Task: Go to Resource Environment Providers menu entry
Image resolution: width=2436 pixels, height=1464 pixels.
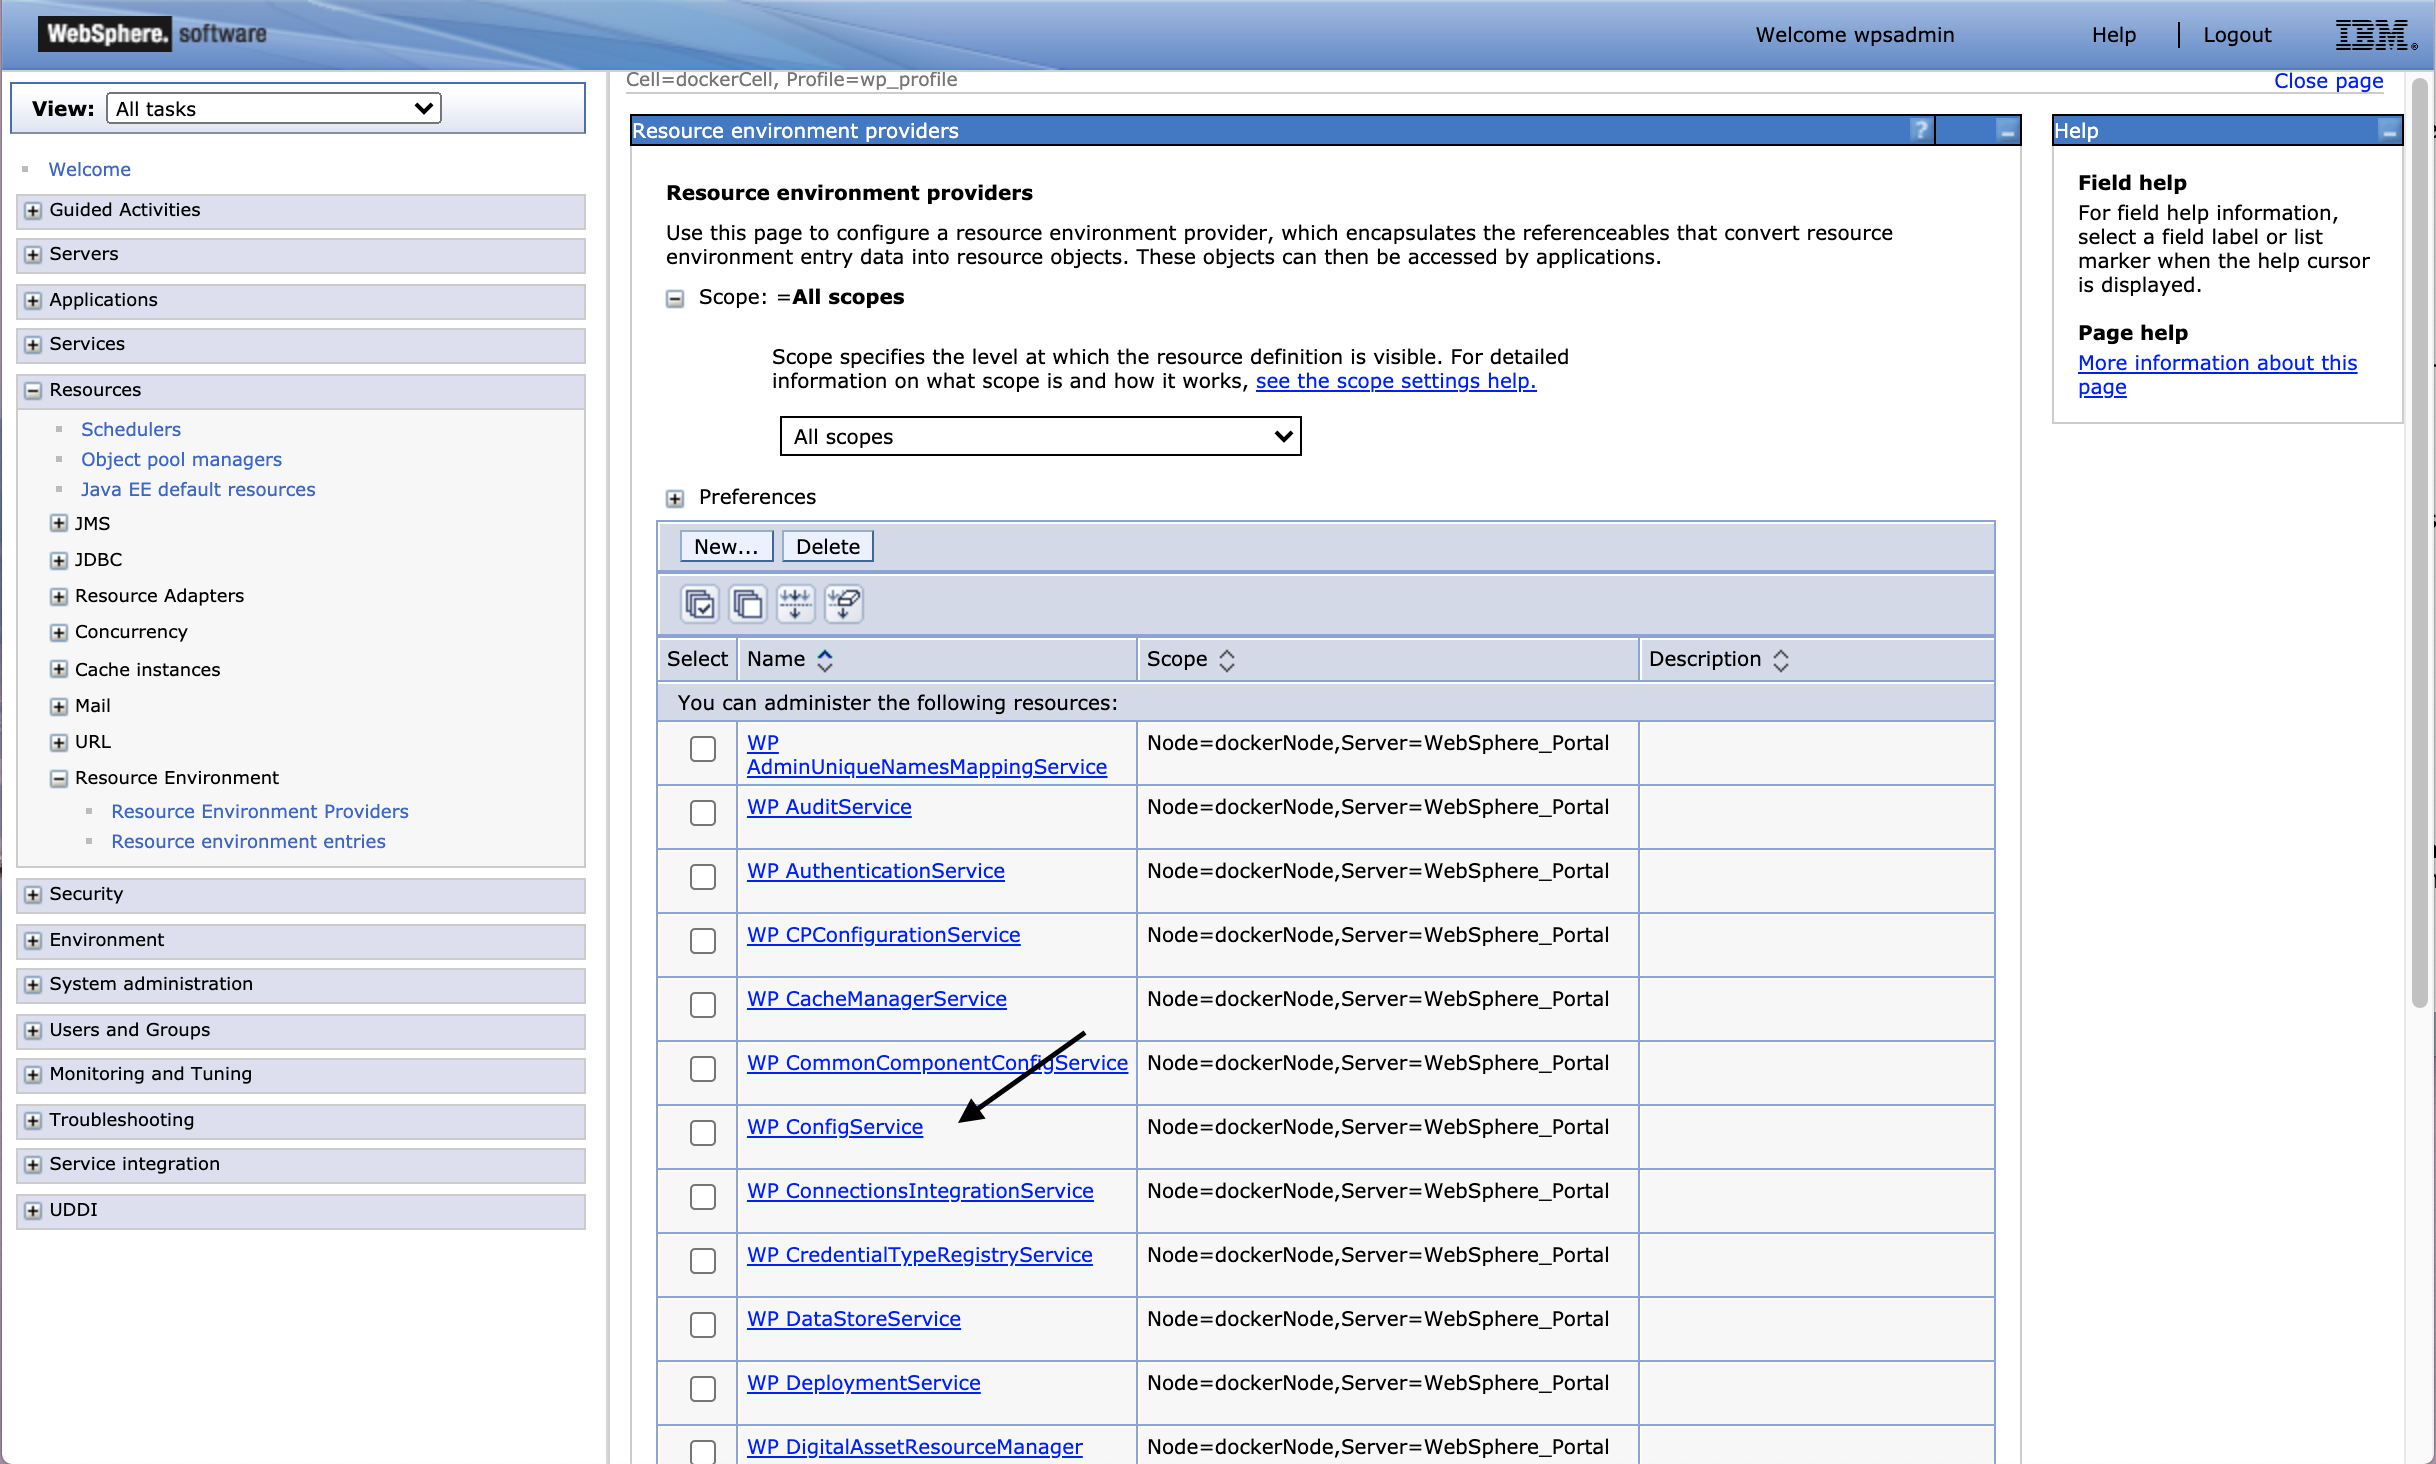Action: [x=259, y=811]
